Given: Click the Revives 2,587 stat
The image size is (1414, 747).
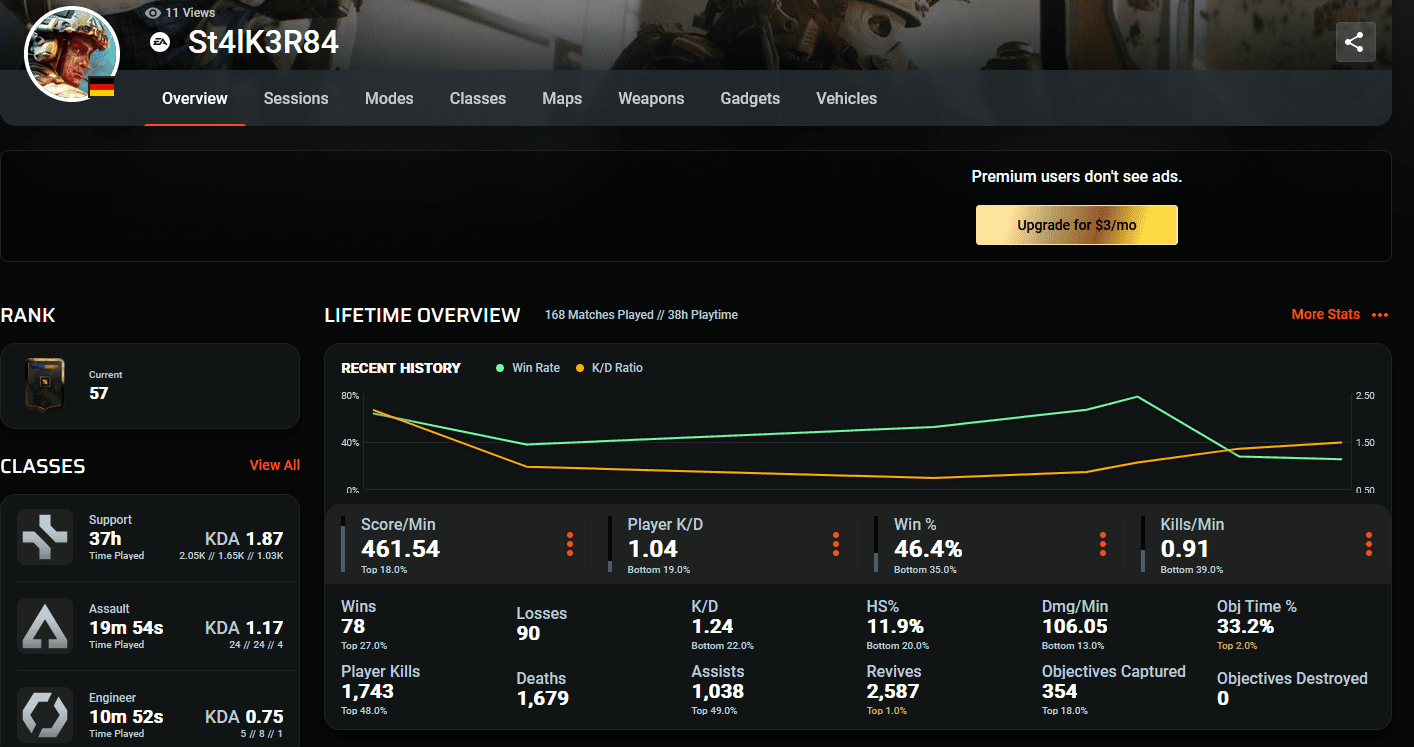Looking at the screenshot, I should [x=894, y=690].
